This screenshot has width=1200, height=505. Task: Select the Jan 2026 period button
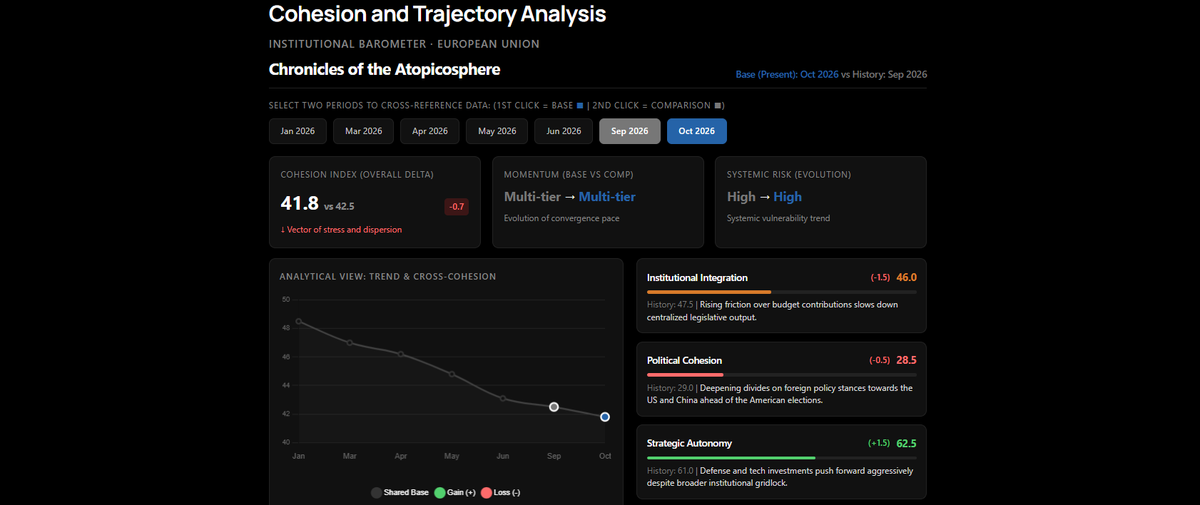[x=297, y=131]
